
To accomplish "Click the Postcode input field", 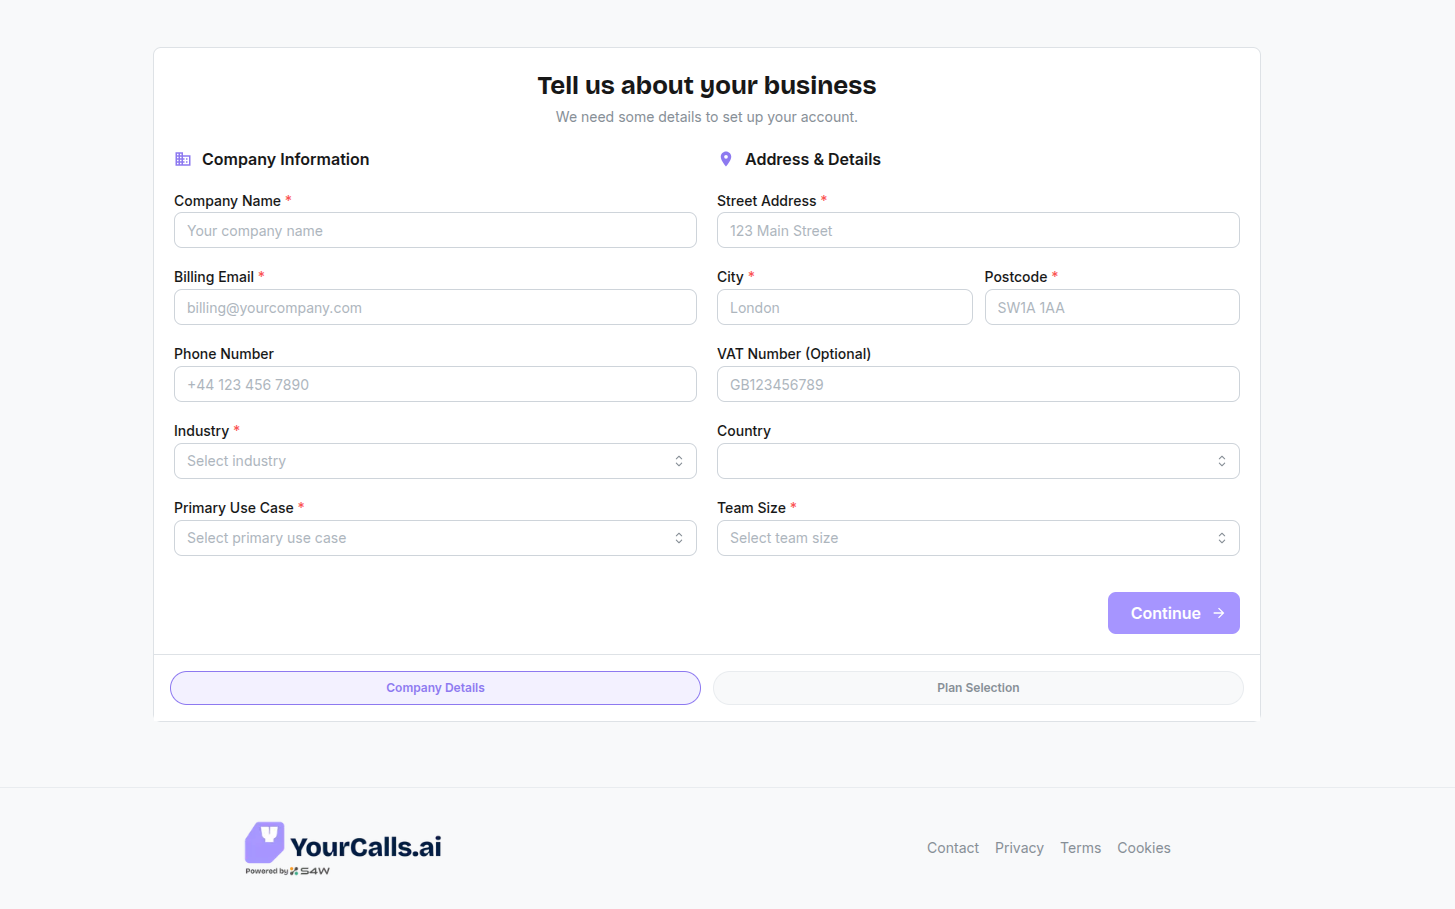I will [1112, 307].
